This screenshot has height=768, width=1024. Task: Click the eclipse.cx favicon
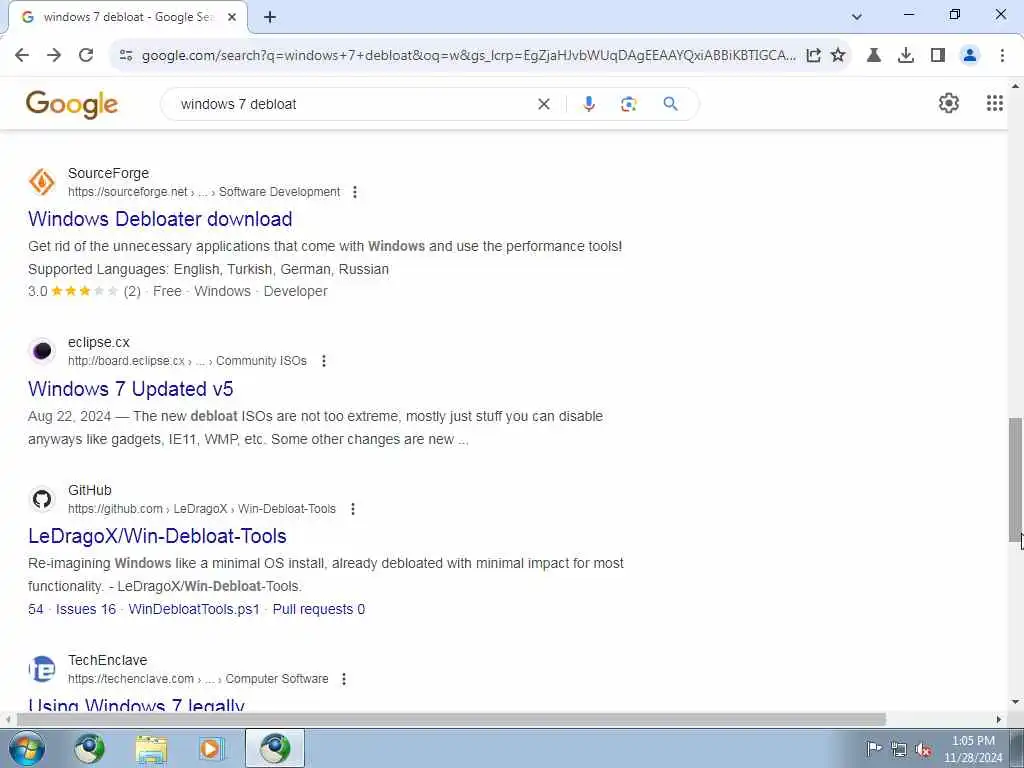click(42, 351)
